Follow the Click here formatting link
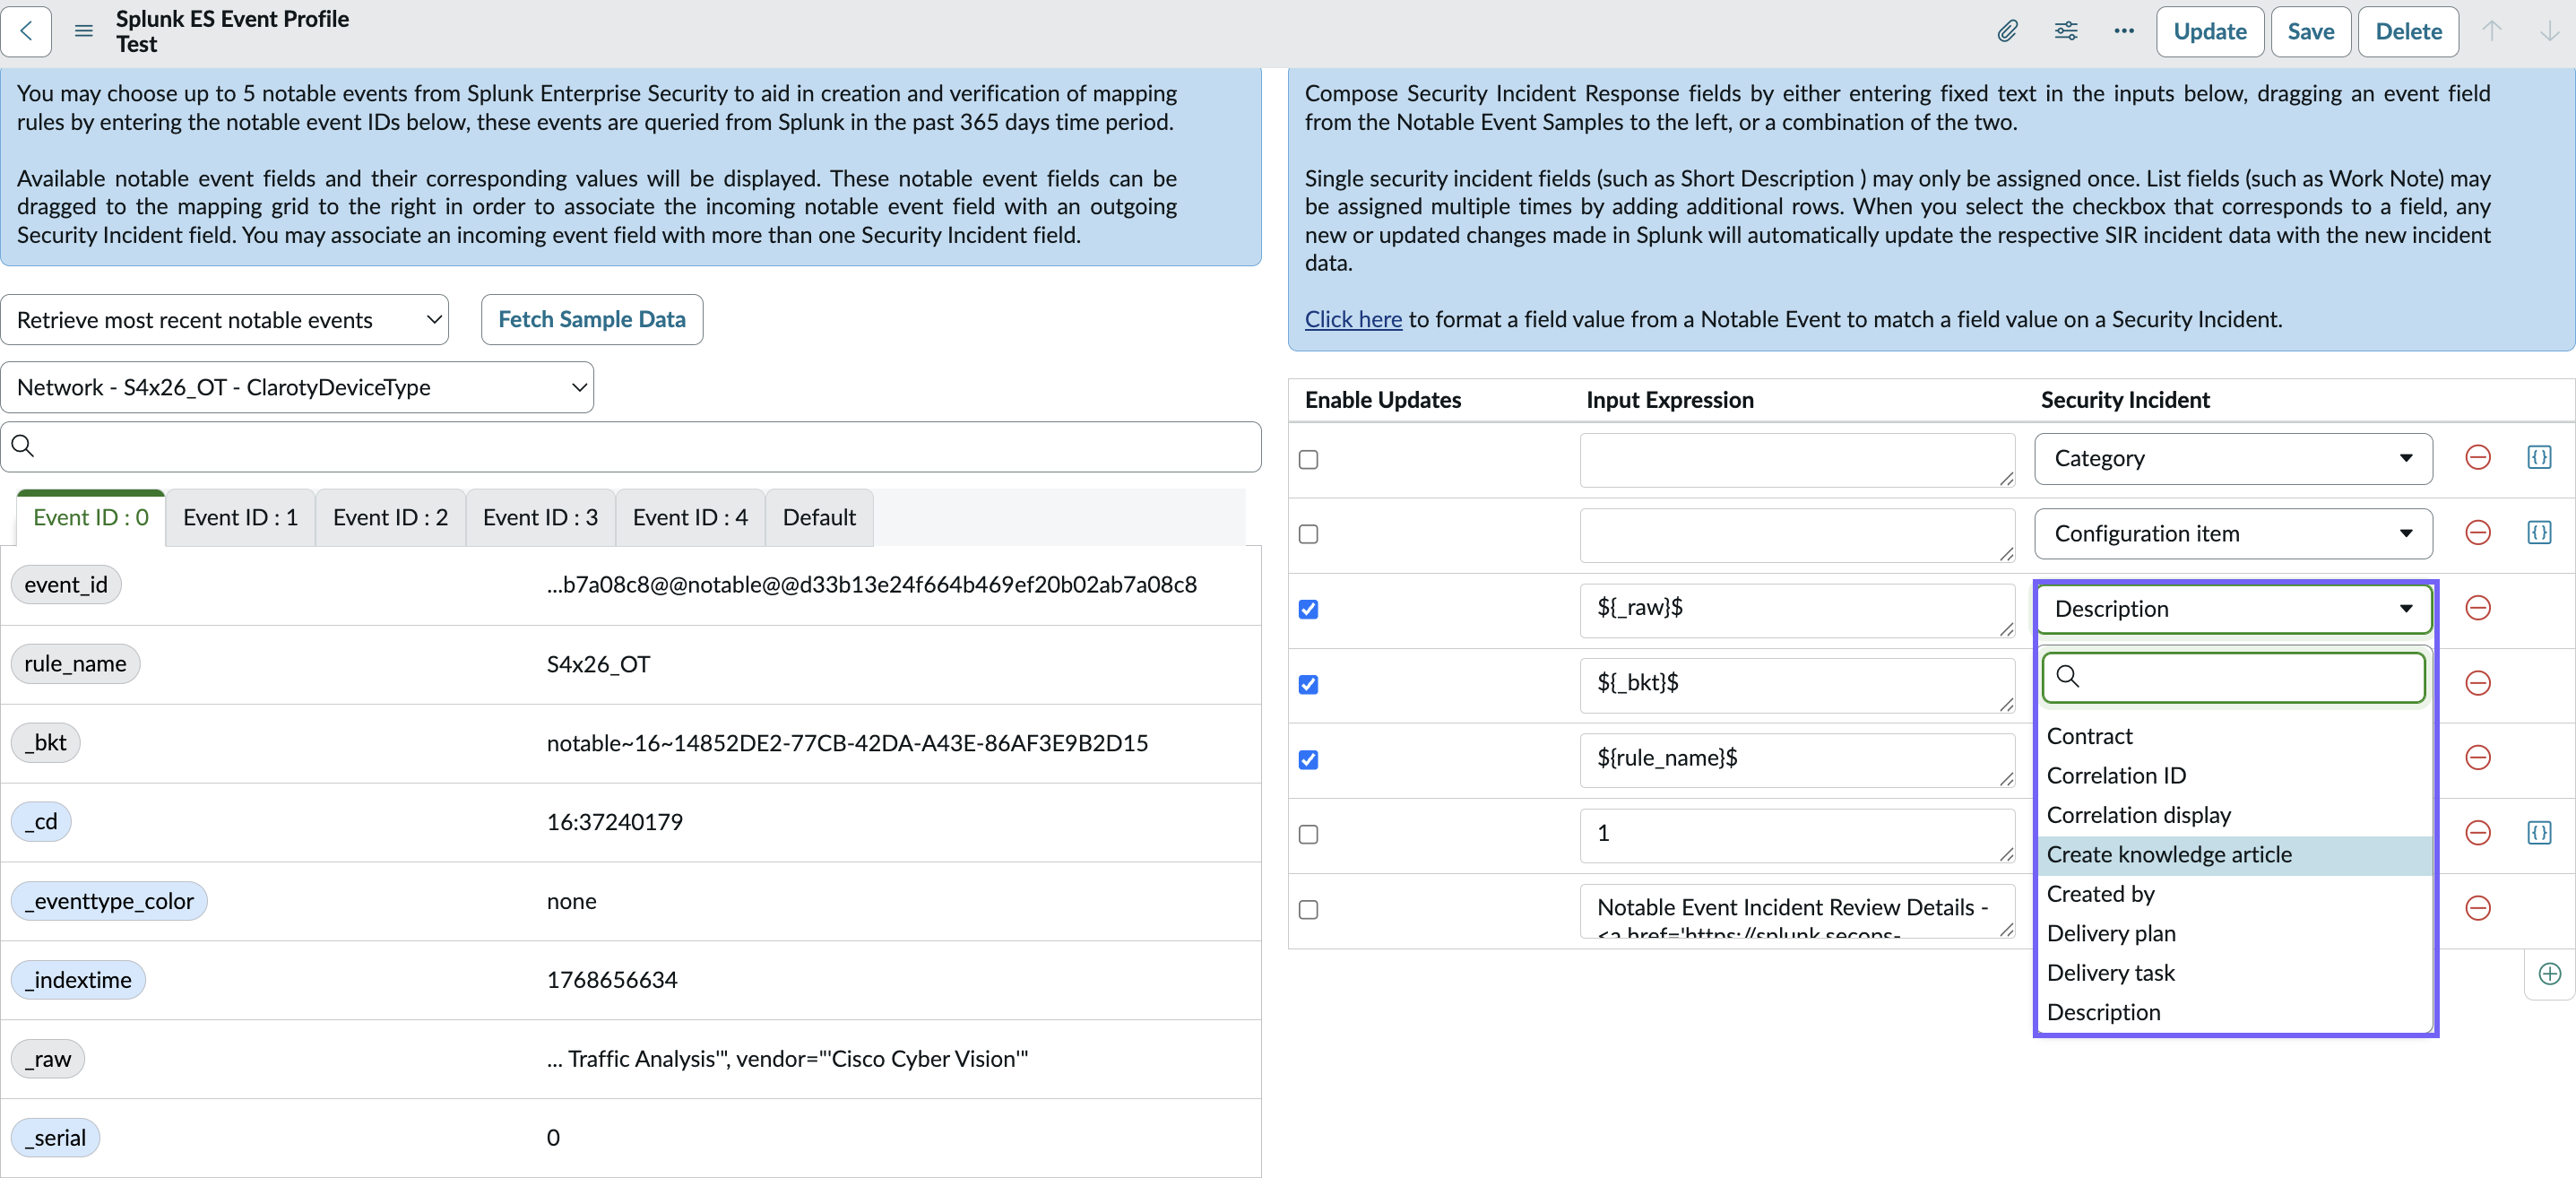 [1353, 320]
